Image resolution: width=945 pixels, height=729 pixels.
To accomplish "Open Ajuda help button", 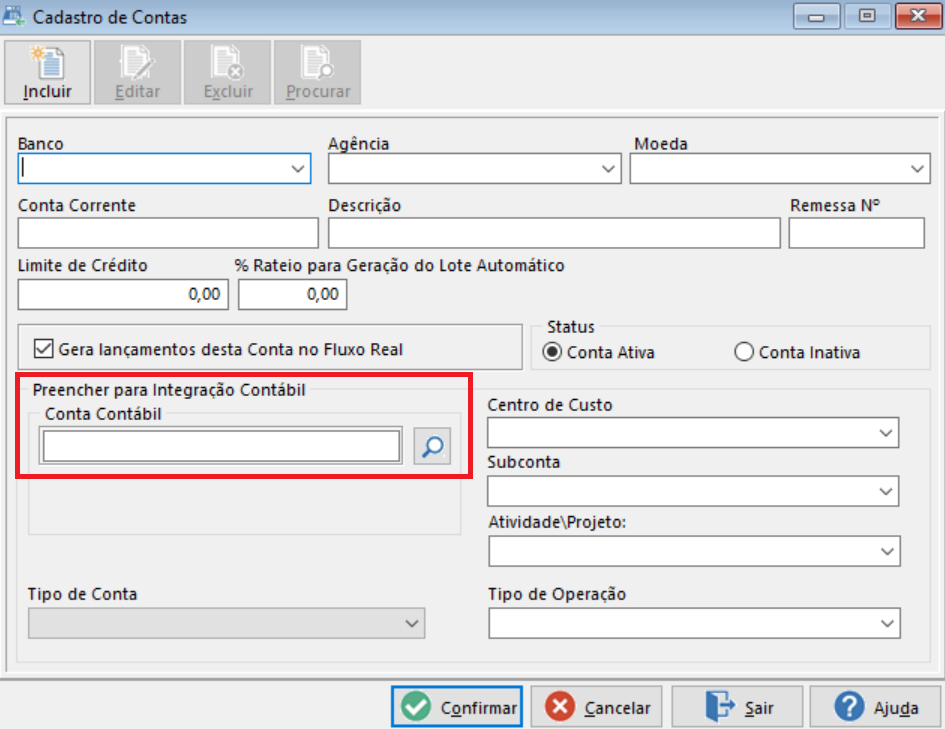I will (x=876, y=707).
